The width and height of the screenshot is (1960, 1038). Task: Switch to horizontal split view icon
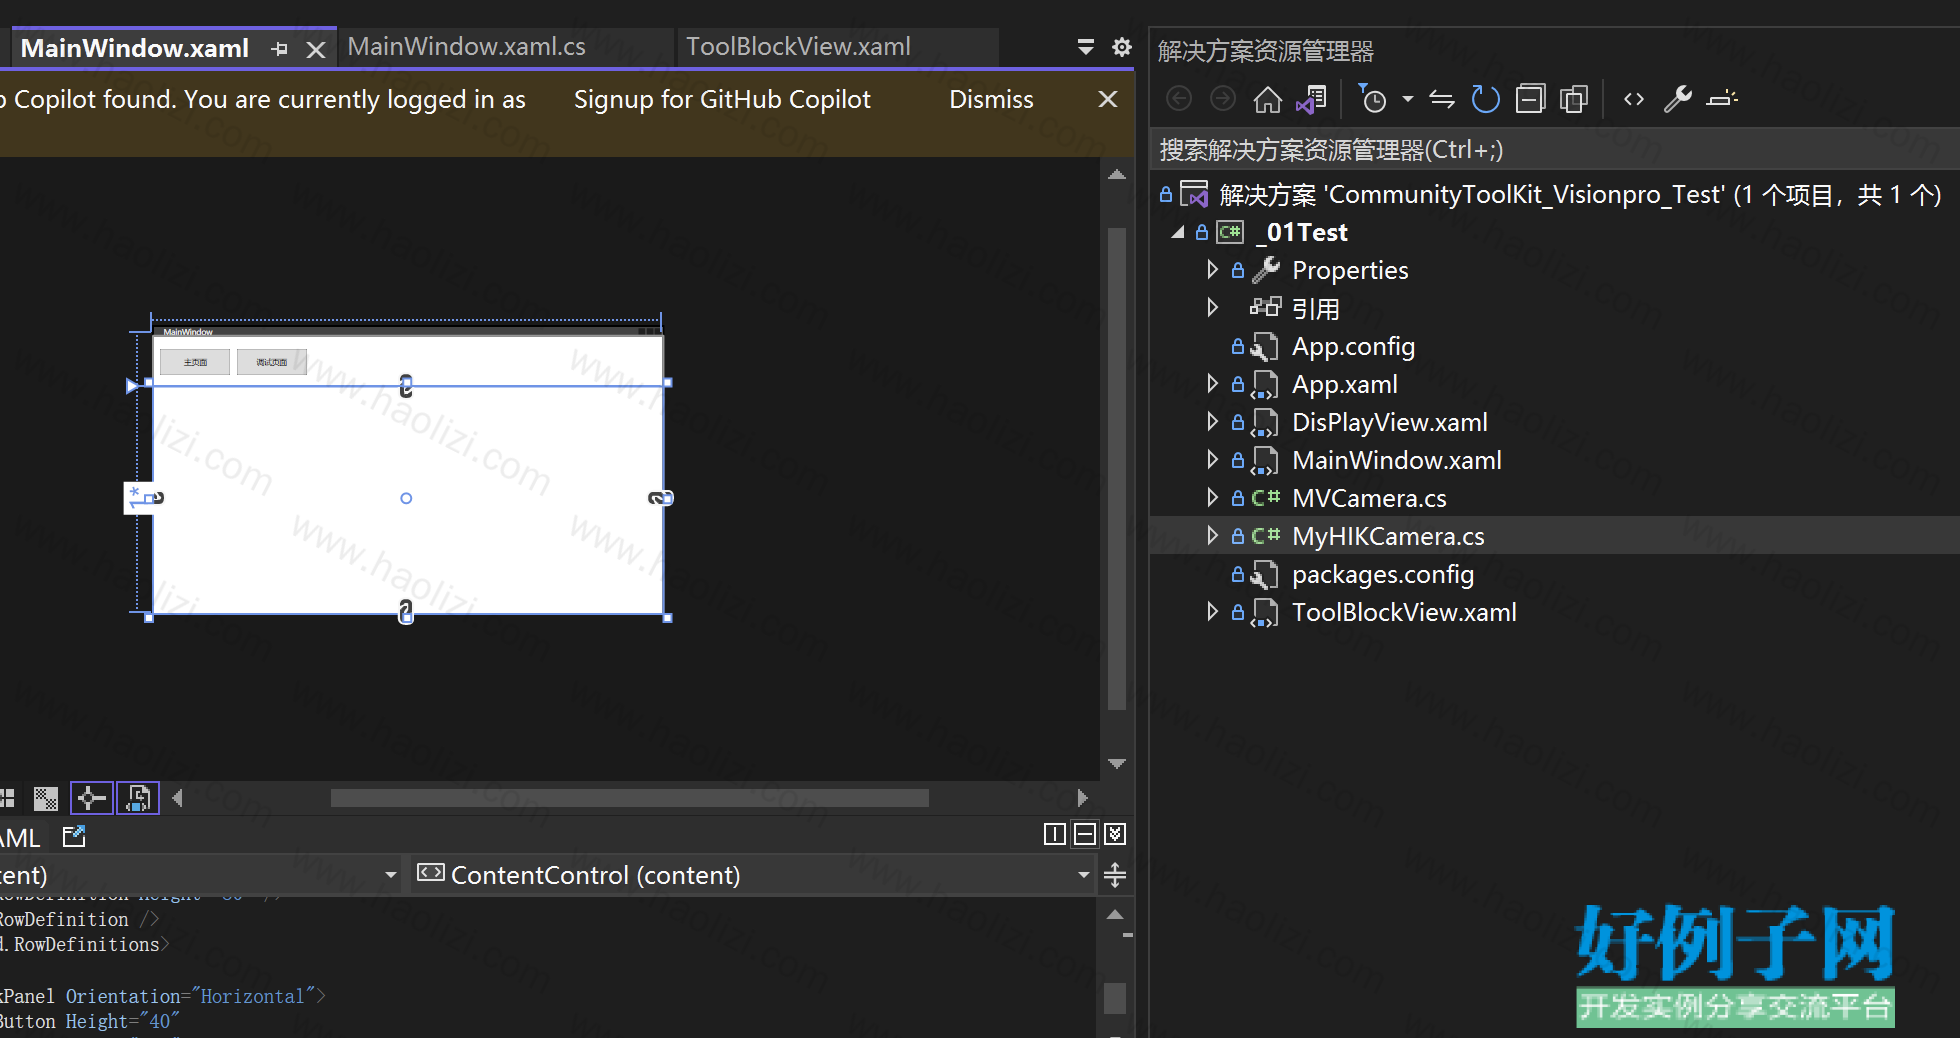click(x=1085, y=834)
